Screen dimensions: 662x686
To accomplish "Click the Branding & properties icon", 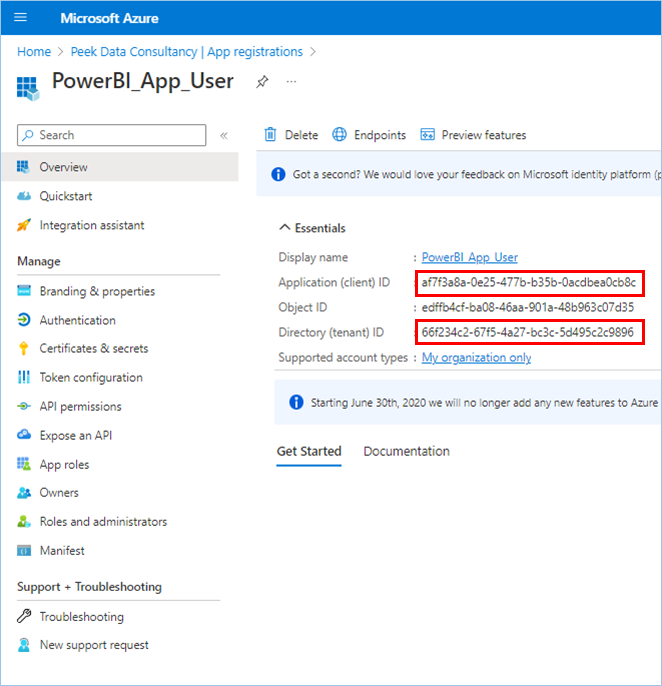I will point(24,290).
